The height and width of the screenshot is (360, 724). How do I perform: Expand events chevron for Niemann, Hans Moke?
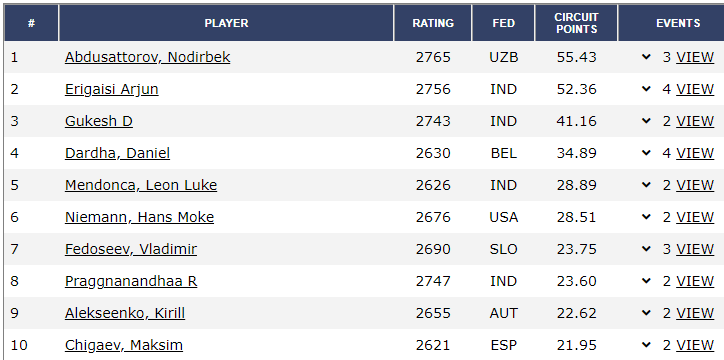coord(646,217)
